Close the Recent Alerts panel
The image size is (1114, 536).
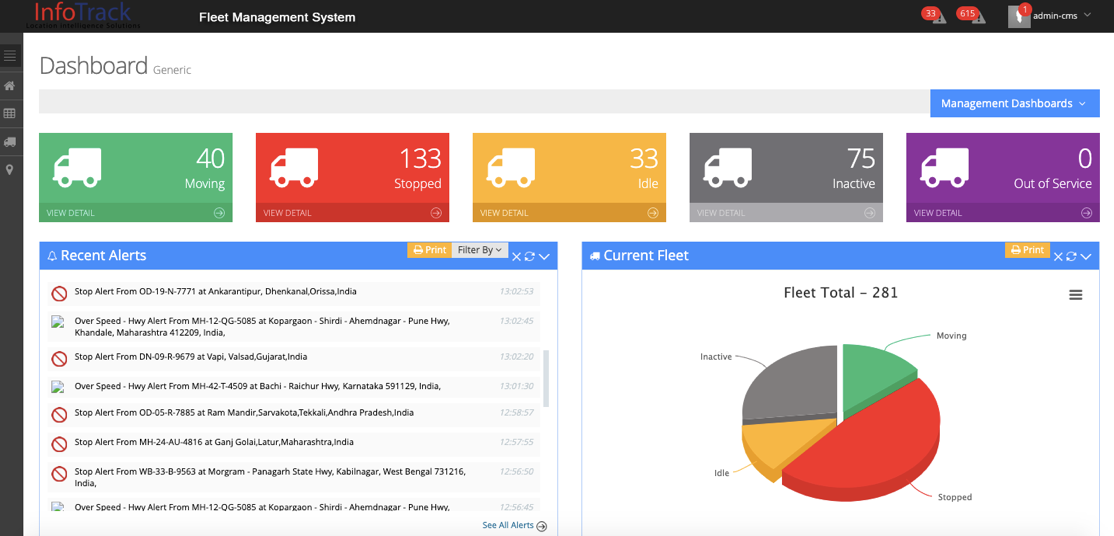pos(517,257)
